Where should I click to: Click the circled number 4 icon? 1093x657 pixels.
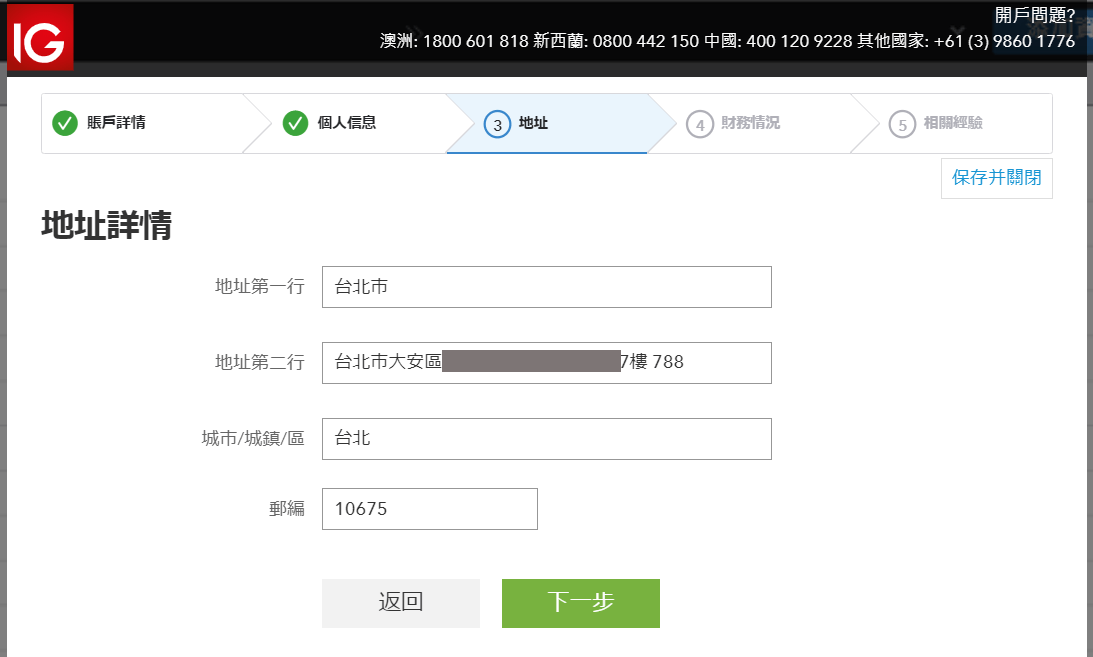(697, 123)
